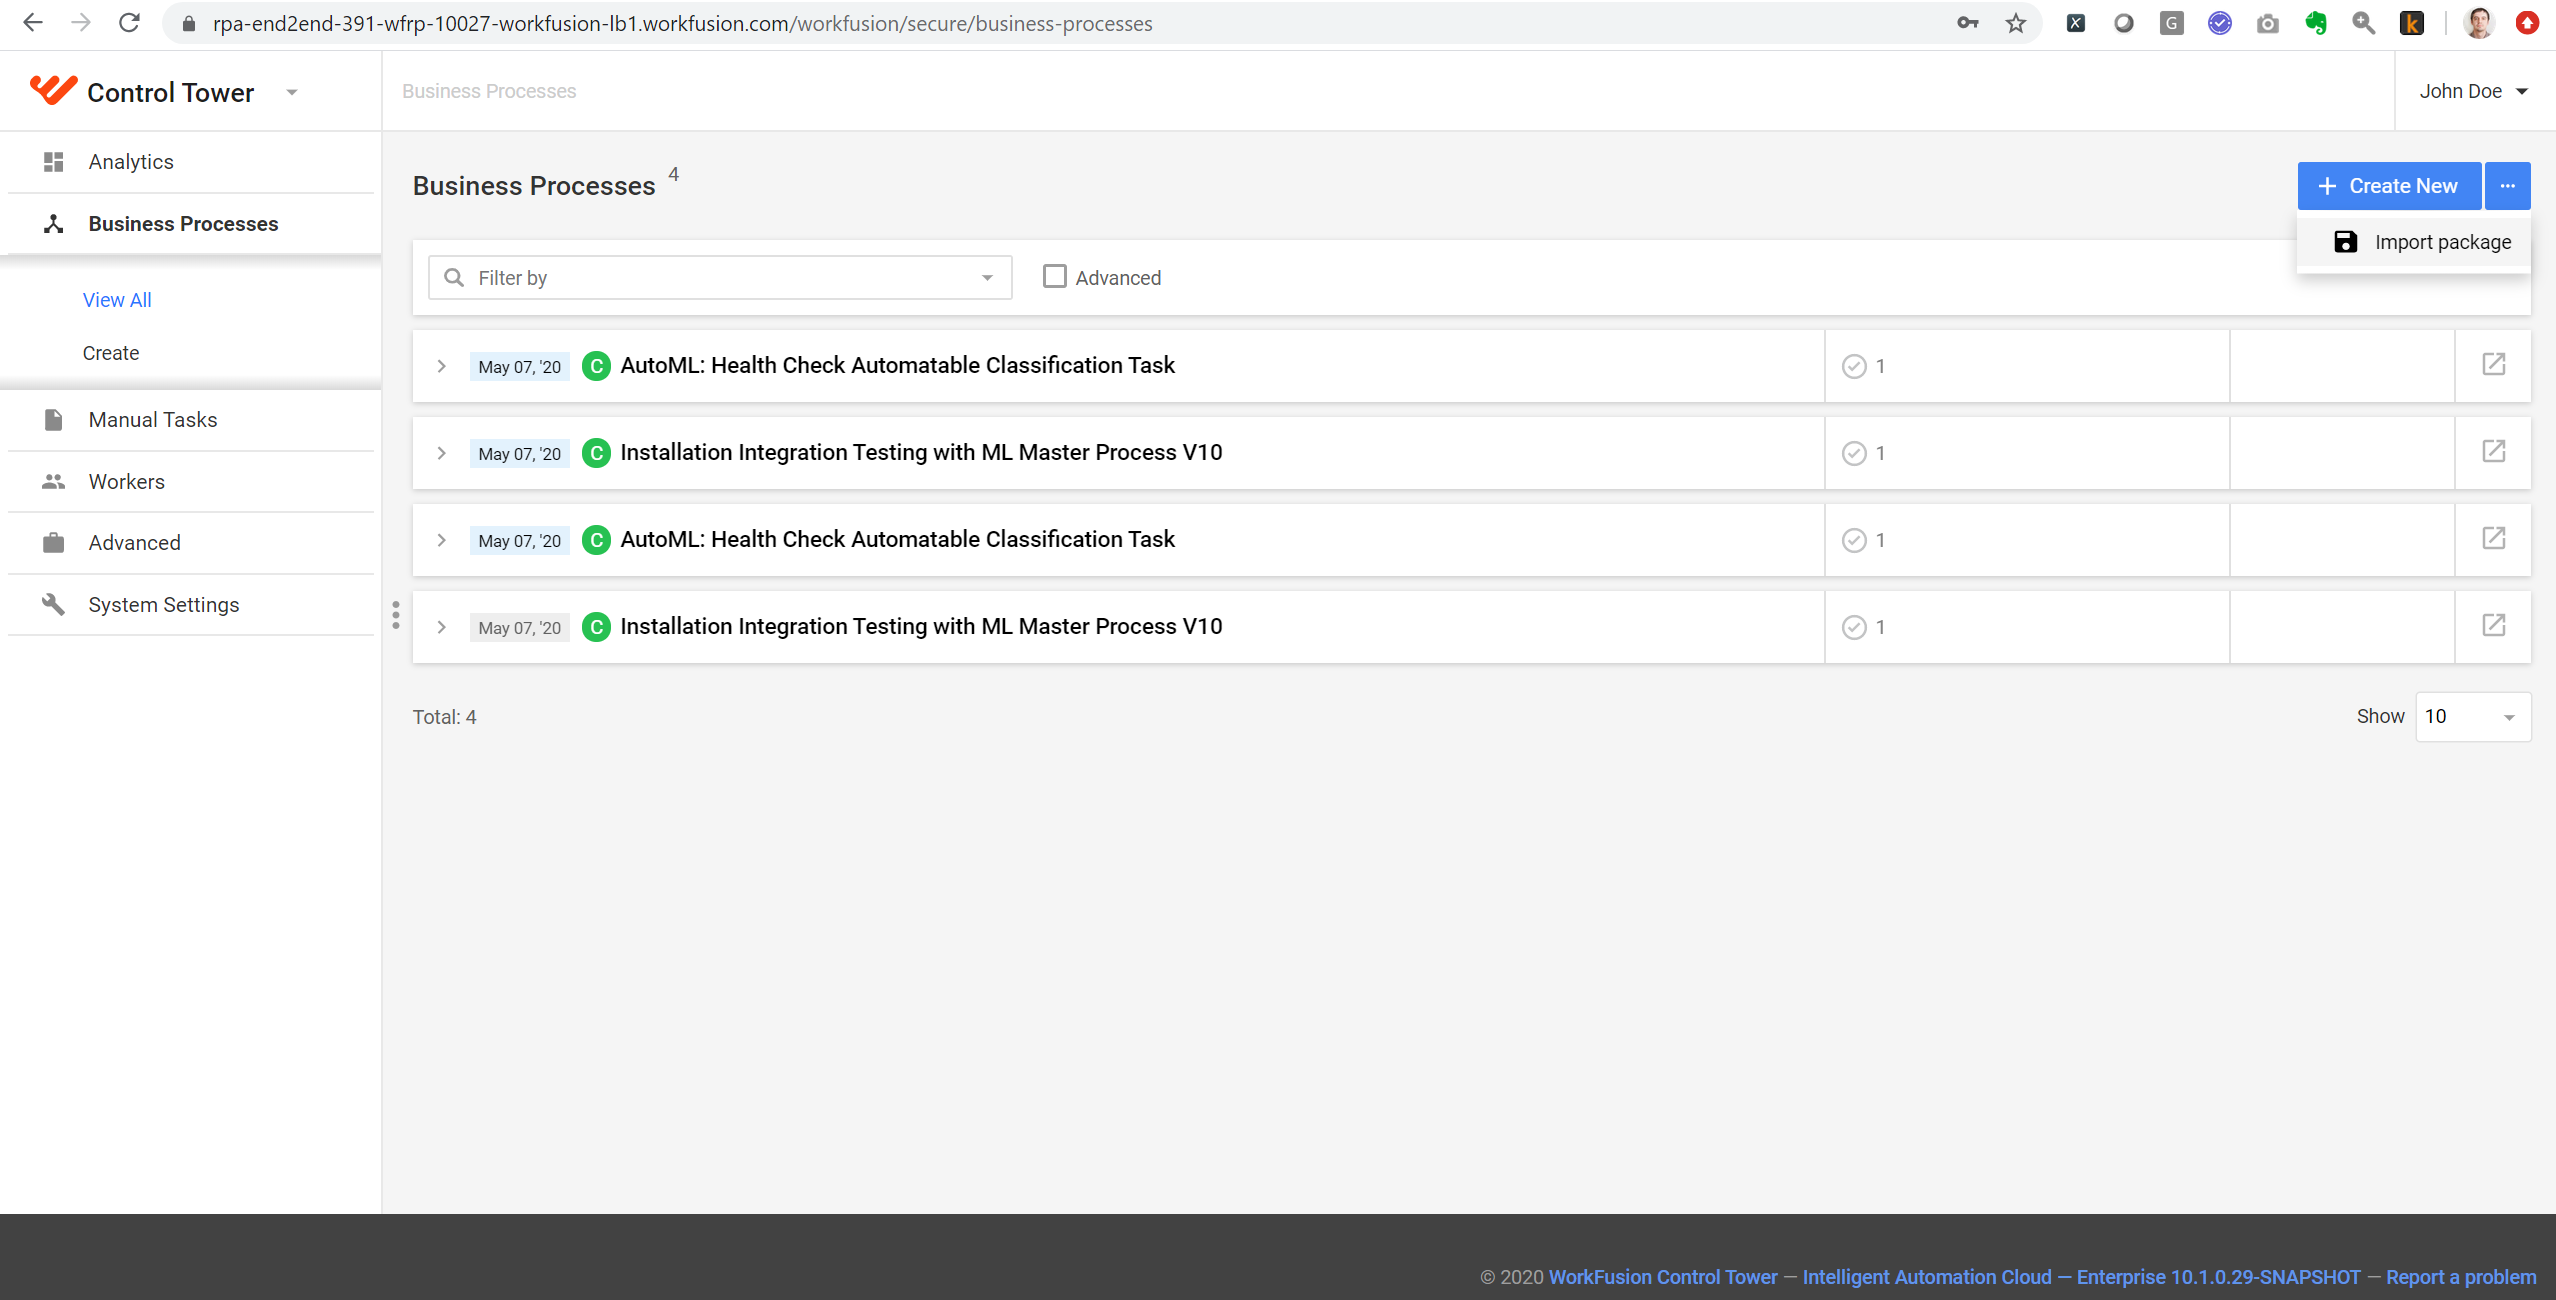
Task: Bookmark this page with the star icon
Action: click(2015, 23)
